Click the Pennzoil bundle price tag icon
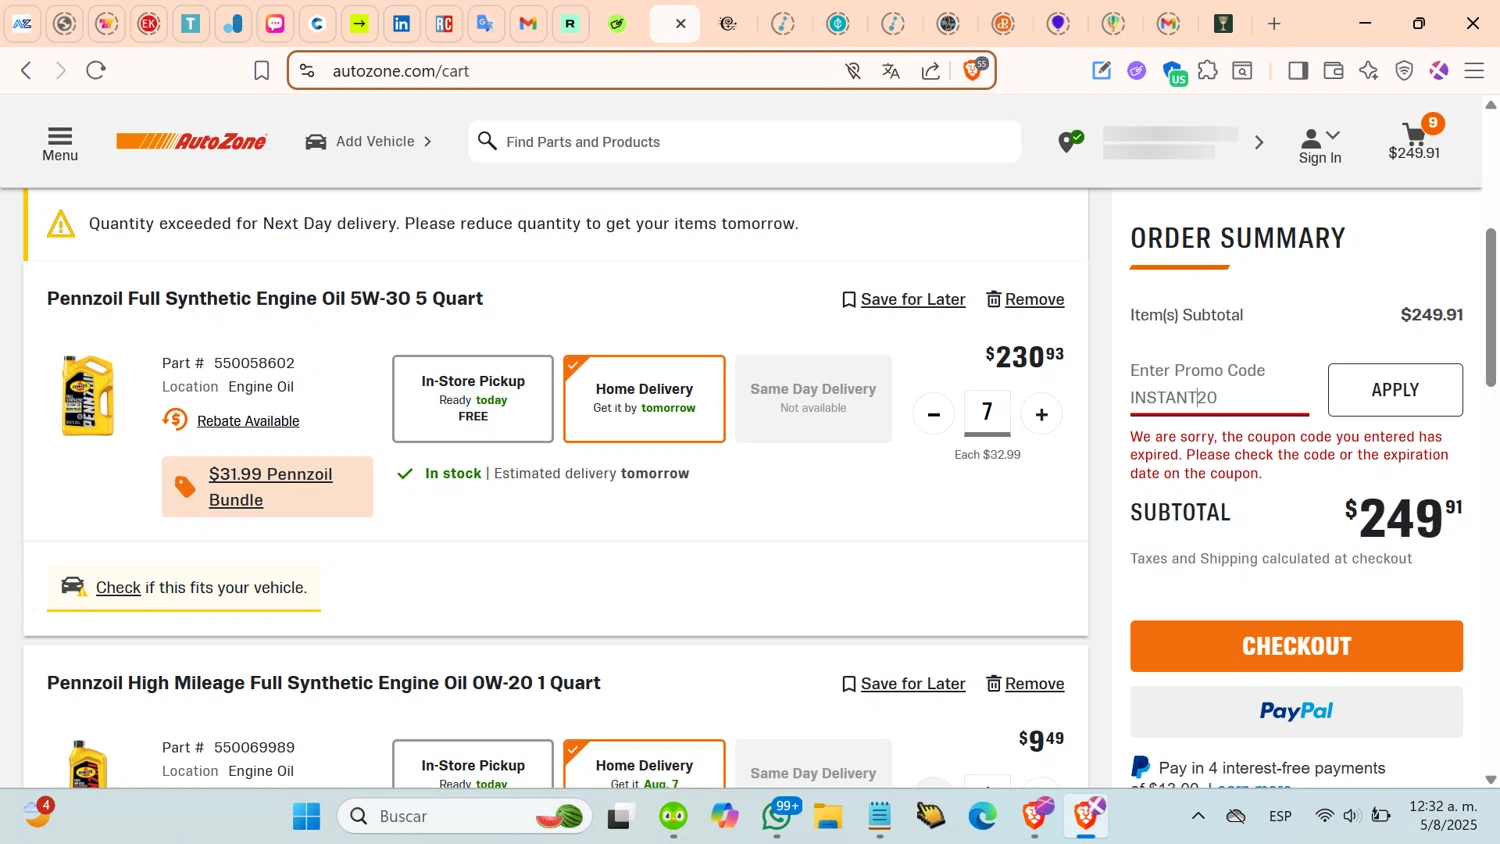This screenshot has width=1500, height=844. (185, 487)
